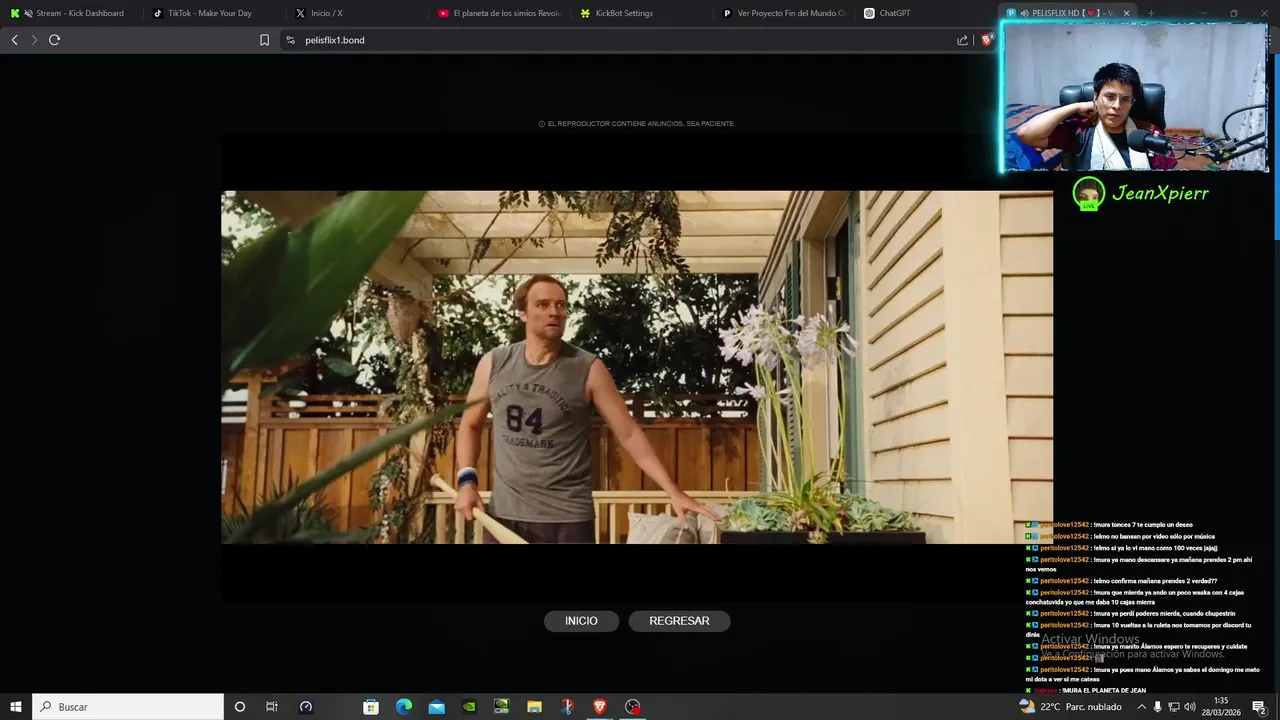Open the NVIDIA app on taskbar
Viewport: 1280px width, 720px height.
point(469,707)
